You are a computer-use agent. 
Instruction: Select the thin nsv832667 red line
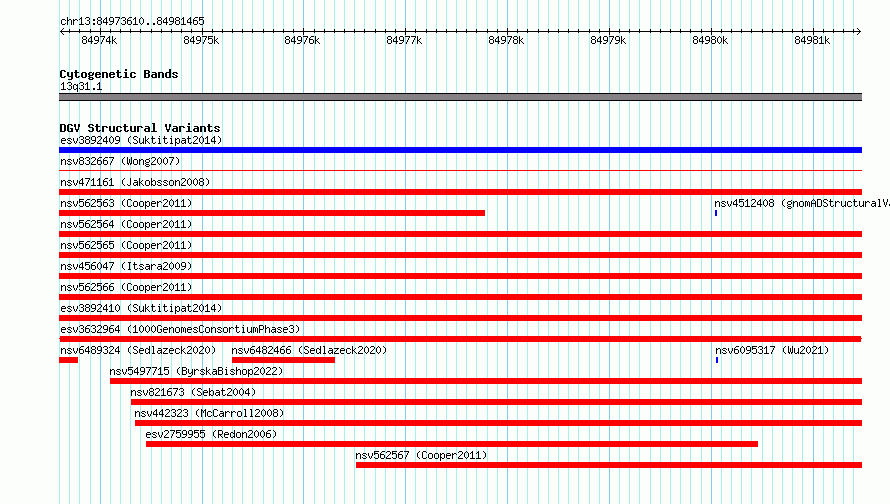[460, 170]
